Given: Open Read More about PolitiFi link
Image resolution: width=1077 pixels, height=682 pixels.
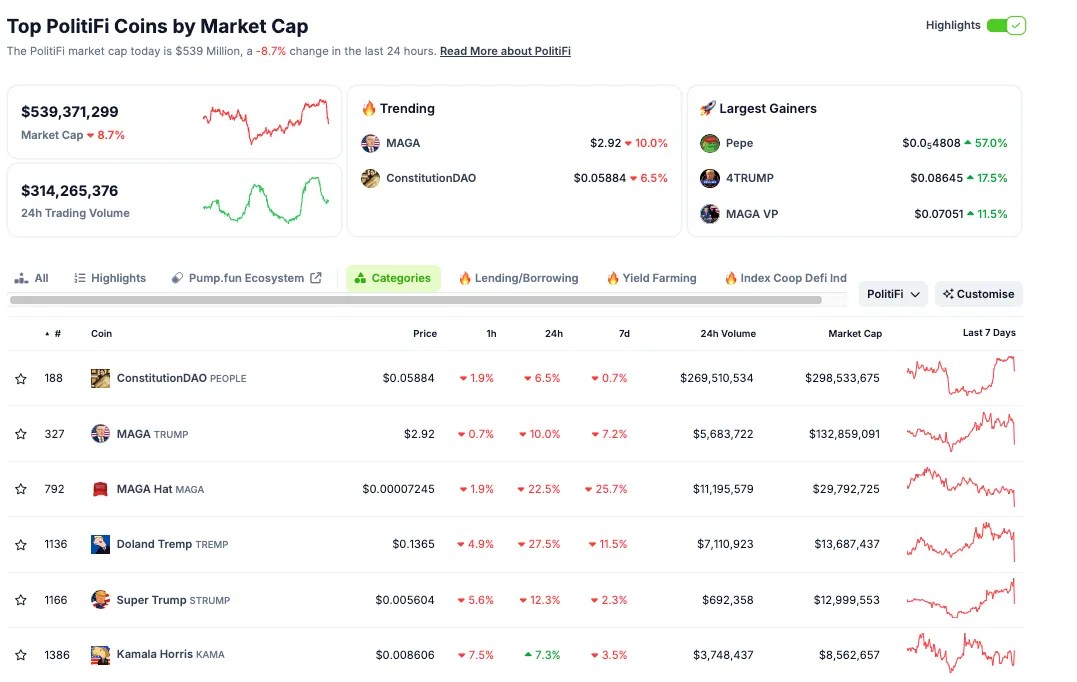Looking at the screenshot, I should click(x=505, y=51).
